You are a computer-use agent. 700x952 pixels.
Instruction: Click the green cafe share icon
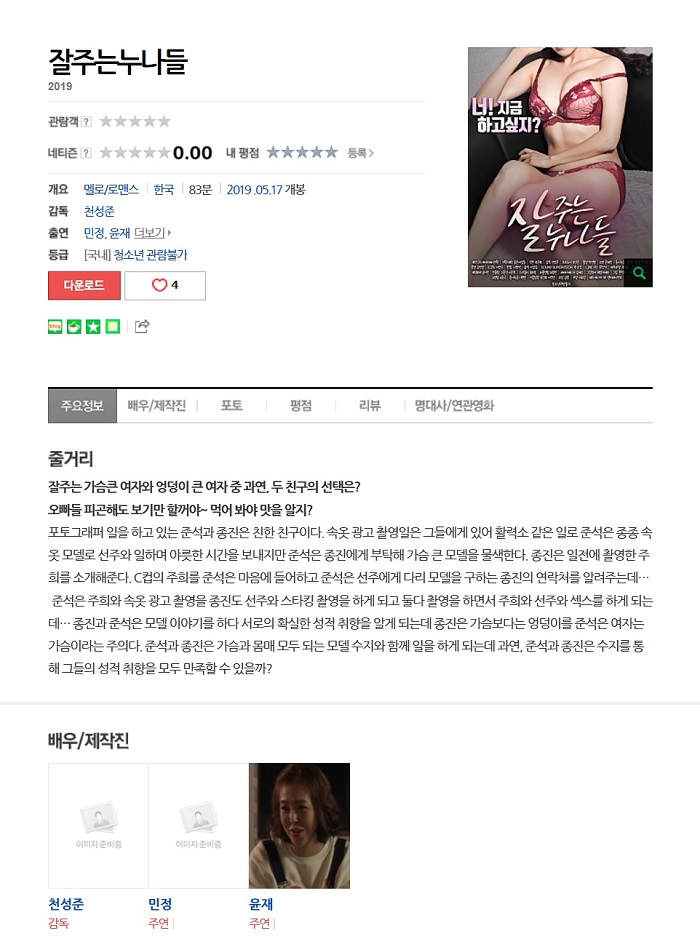pos(74,327)
